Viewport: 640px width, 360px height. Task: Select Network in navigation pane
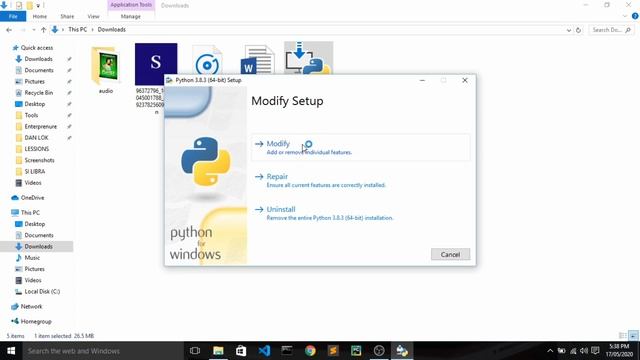(31, 306)
